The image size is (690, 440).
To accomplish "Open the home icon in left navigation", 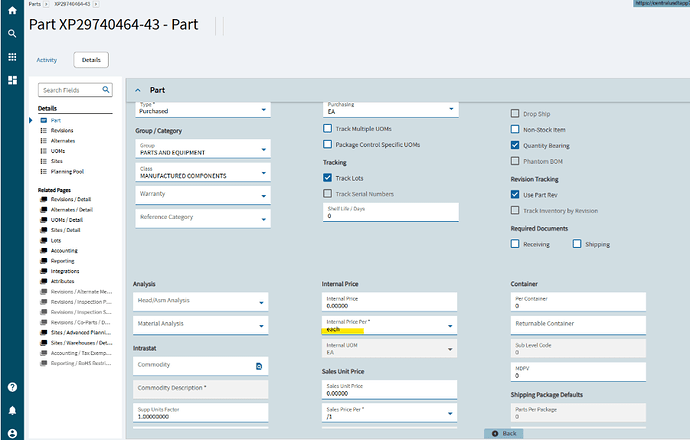I will point(12,12).
